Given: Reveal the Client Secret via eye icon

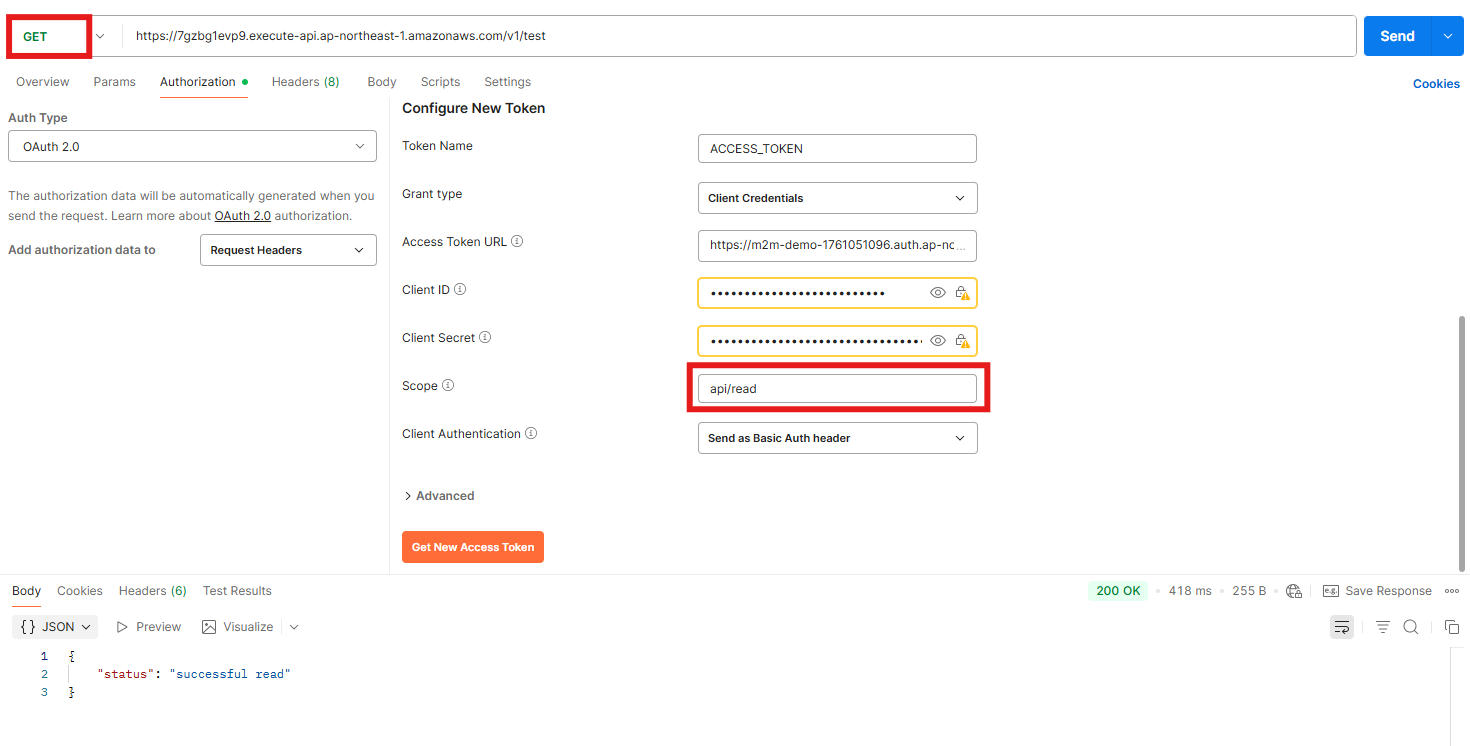Looking at the screenshot, I should 937,341.
